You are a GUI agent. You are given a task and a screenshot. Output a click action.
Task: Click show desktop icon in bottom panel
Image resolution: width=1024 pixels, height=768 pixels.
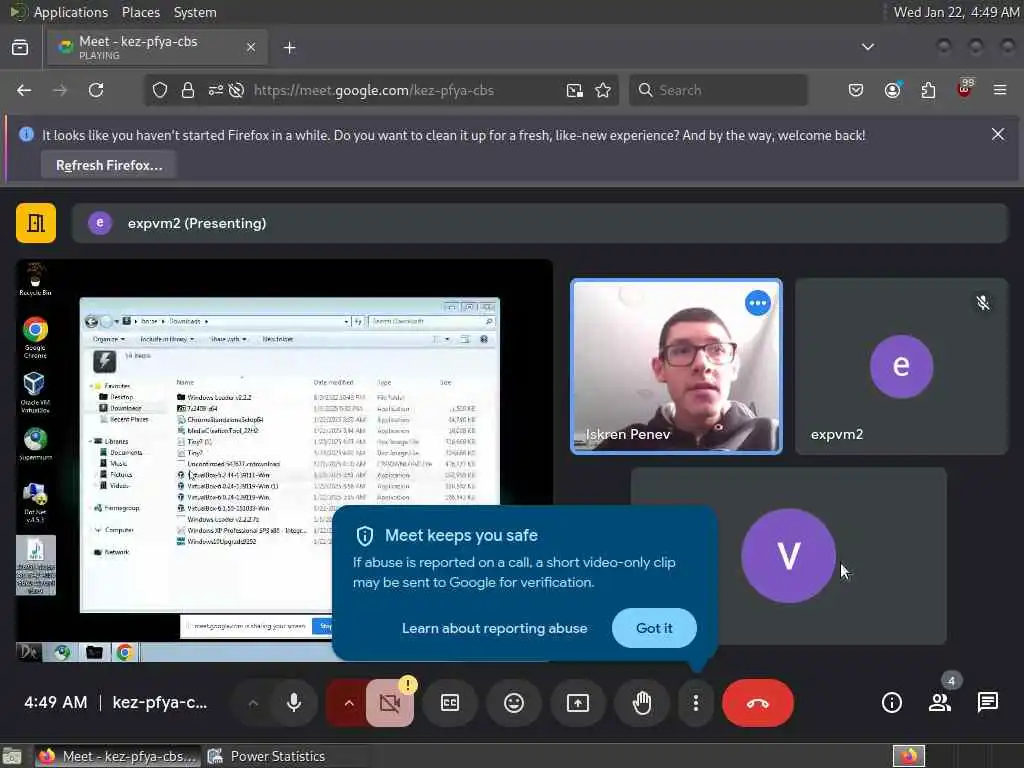[x=12, y=756]
